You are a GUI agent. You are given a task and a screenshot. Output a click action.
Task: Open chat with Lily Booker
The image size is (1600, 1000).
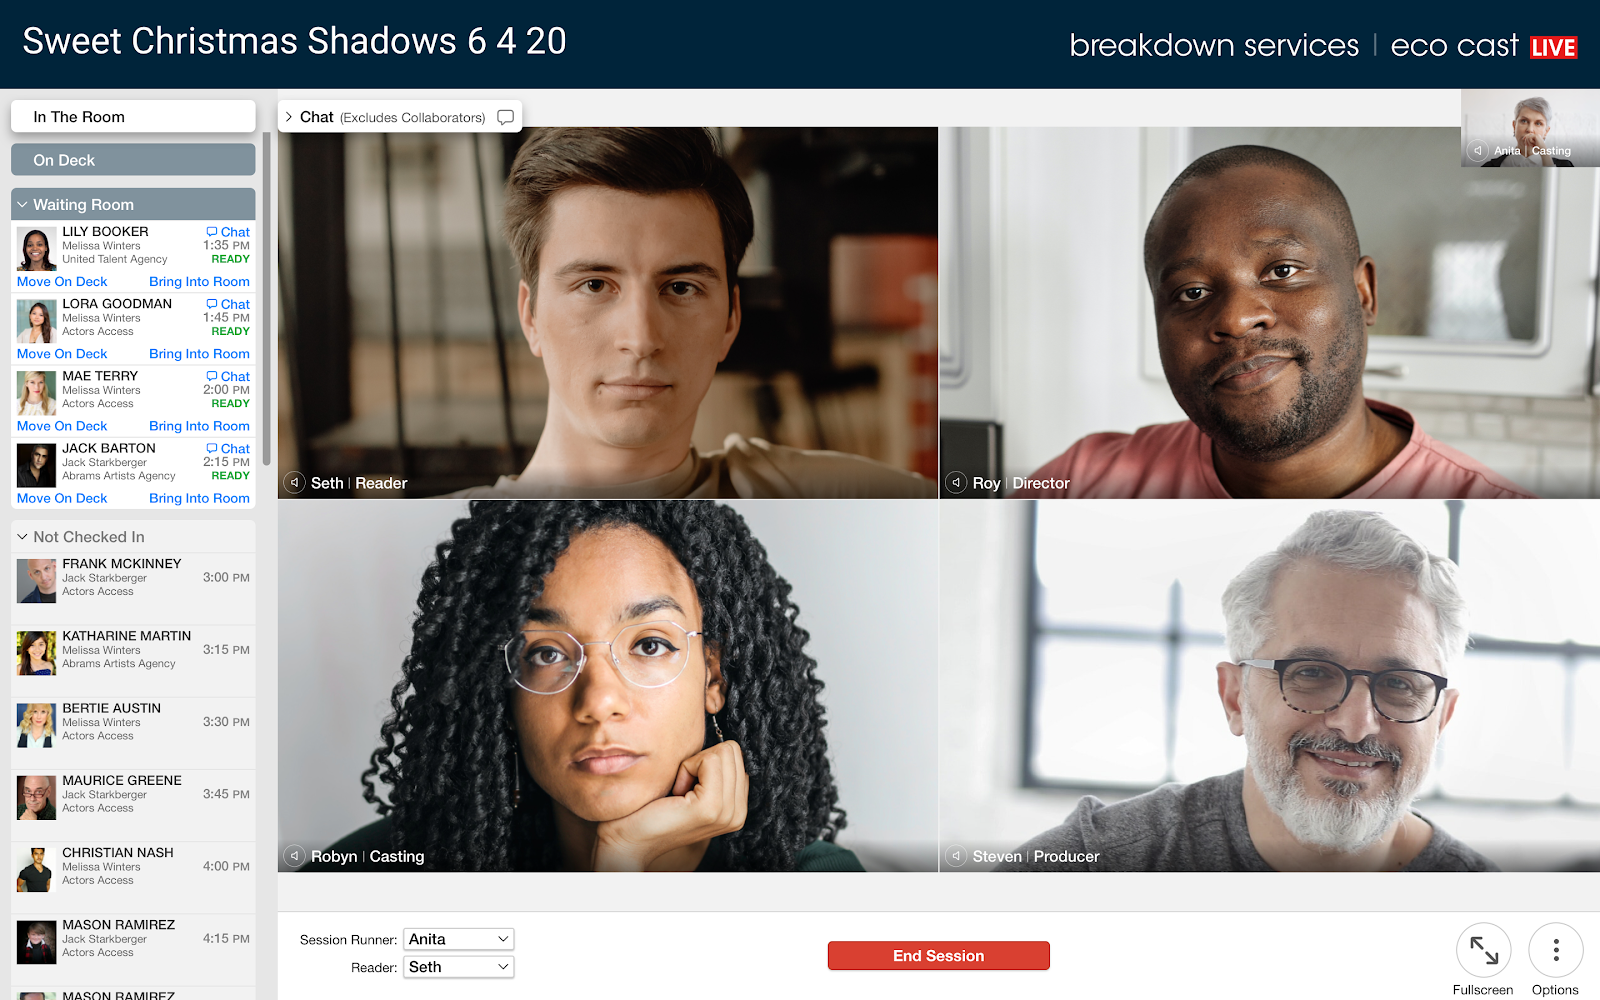(228, 232)
